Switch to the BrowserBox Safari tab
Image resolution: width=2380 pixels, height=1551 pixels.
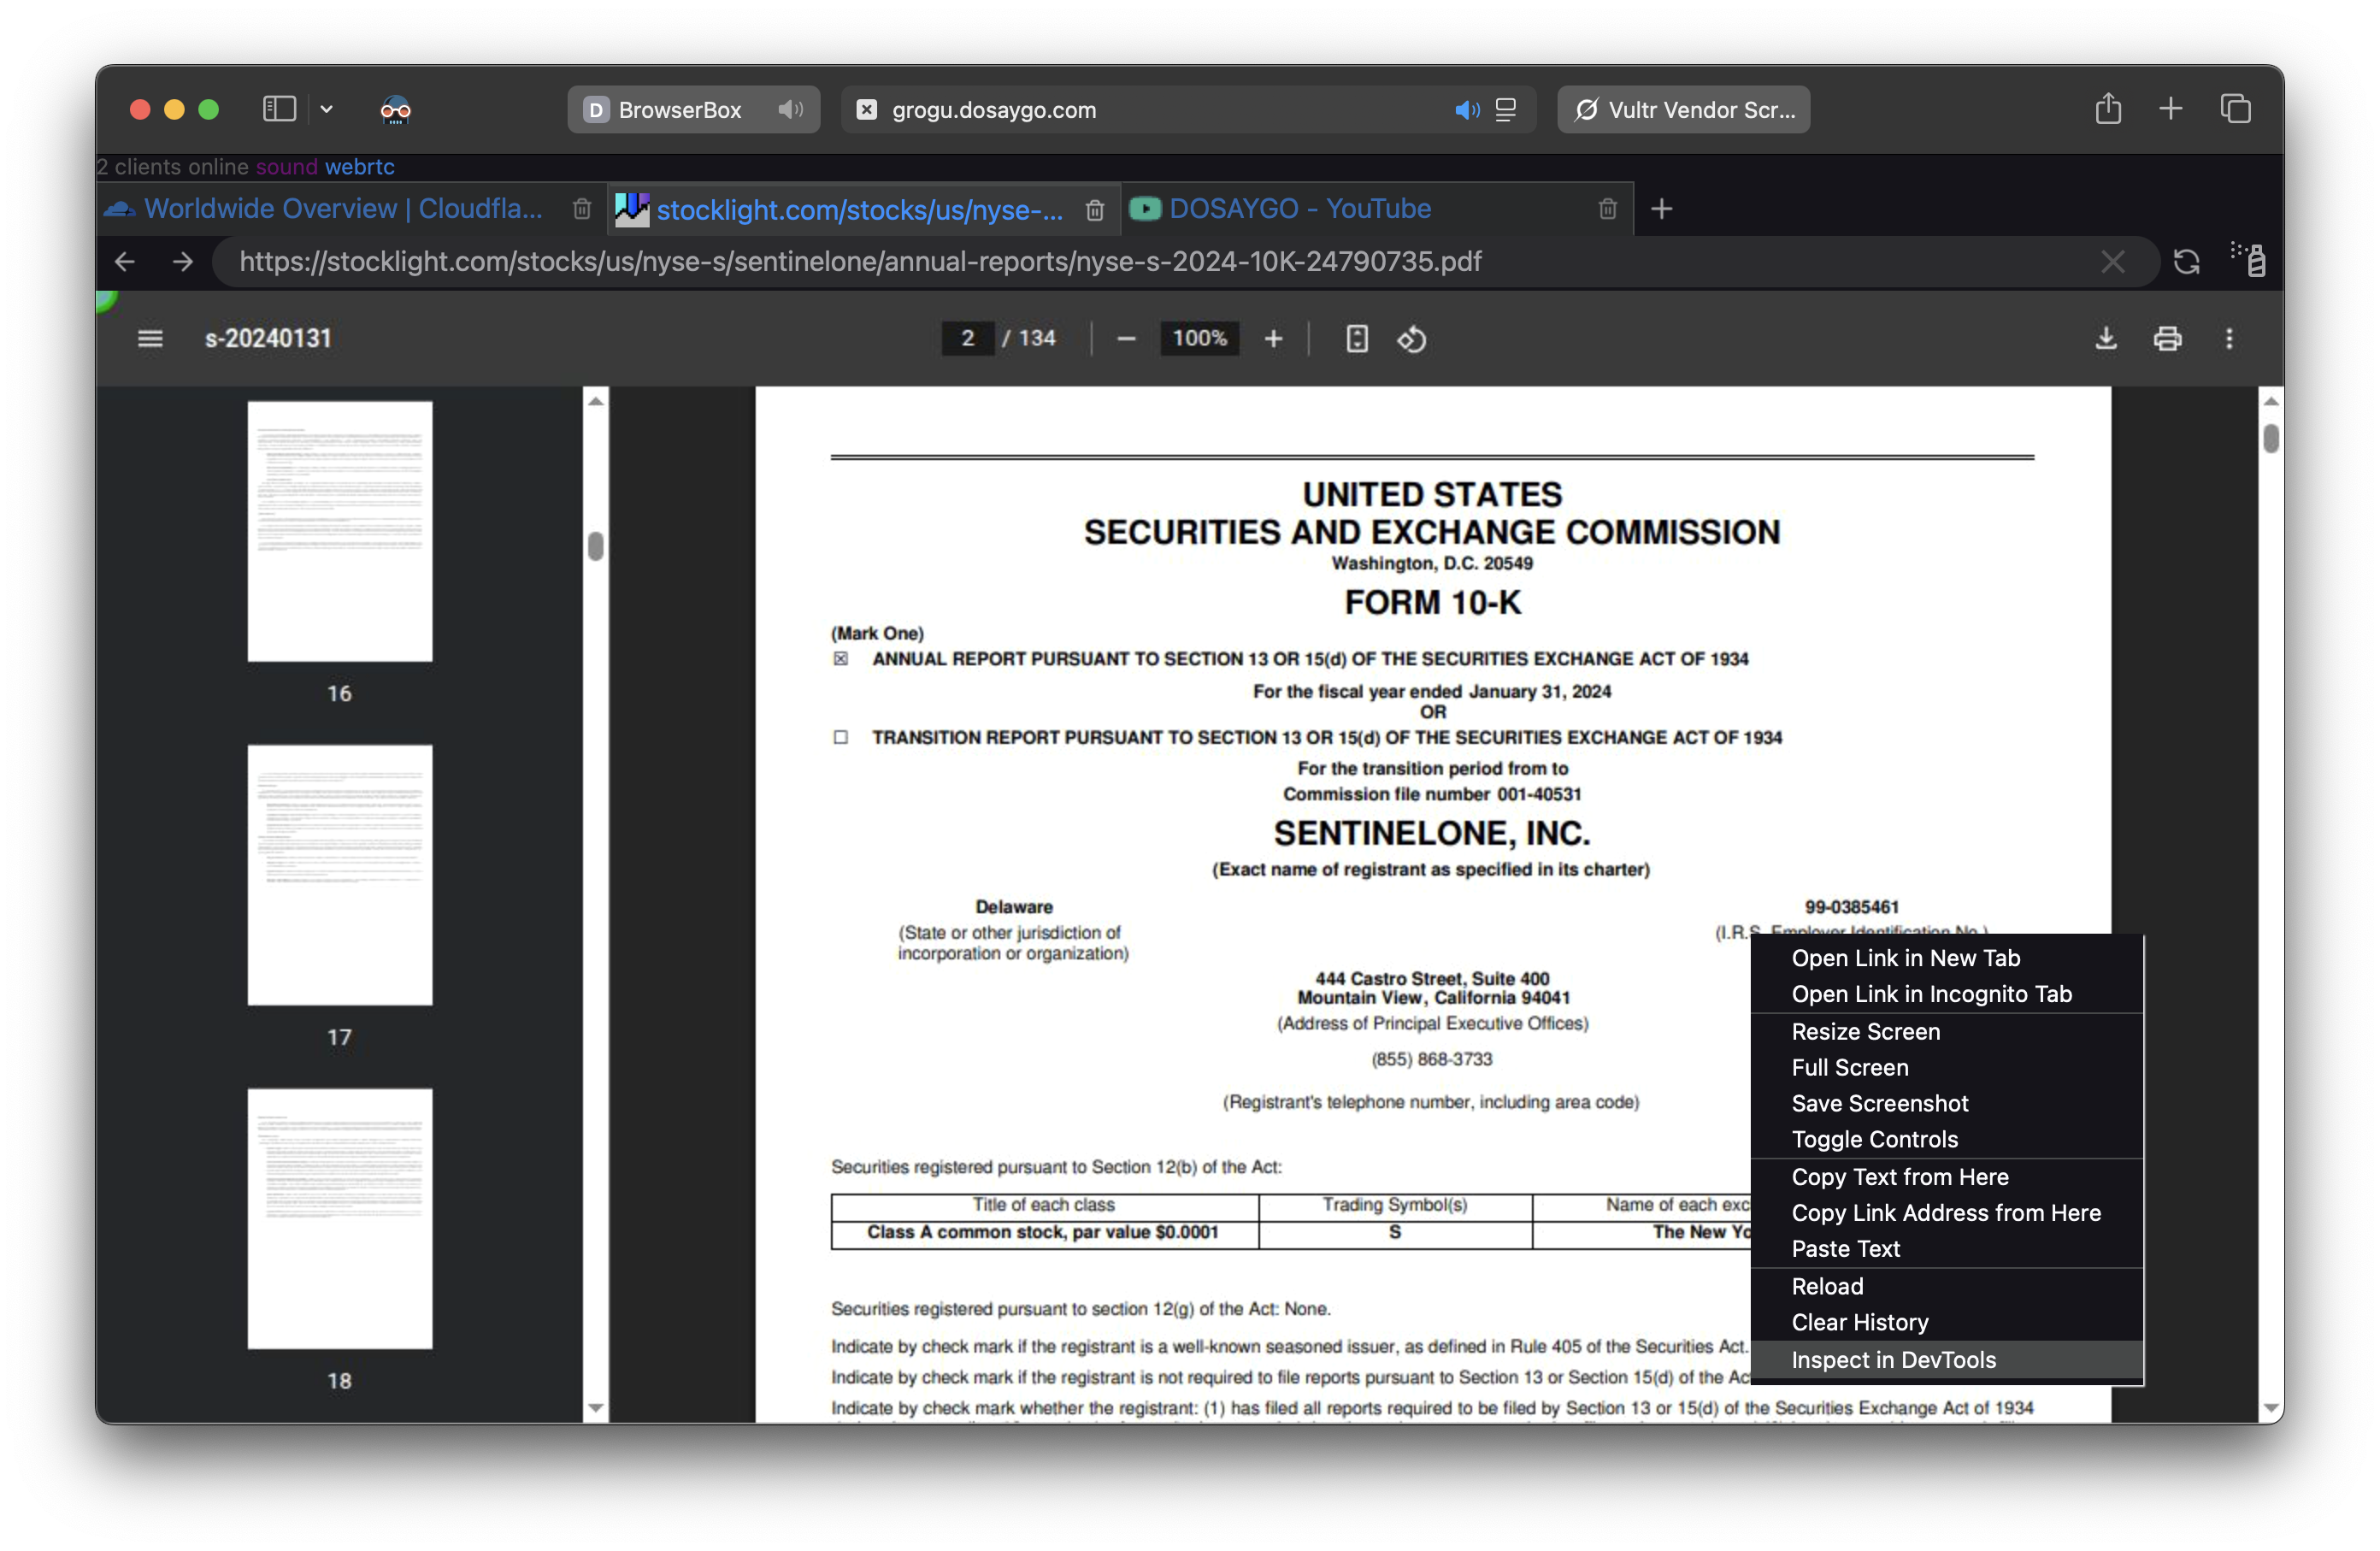[x=693, y=109]
